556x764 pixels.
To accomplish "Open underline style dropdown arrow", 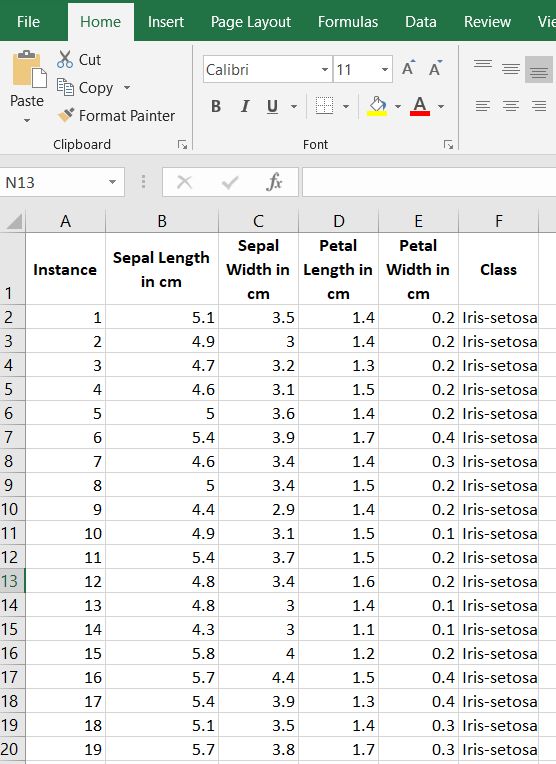I will (x=294, y=106).
